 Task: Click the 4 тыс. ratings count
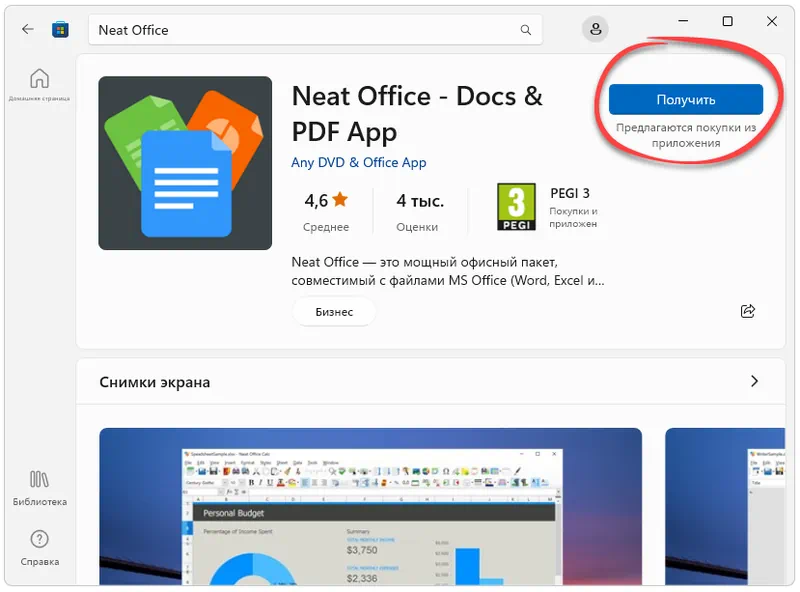pos(420,201)
